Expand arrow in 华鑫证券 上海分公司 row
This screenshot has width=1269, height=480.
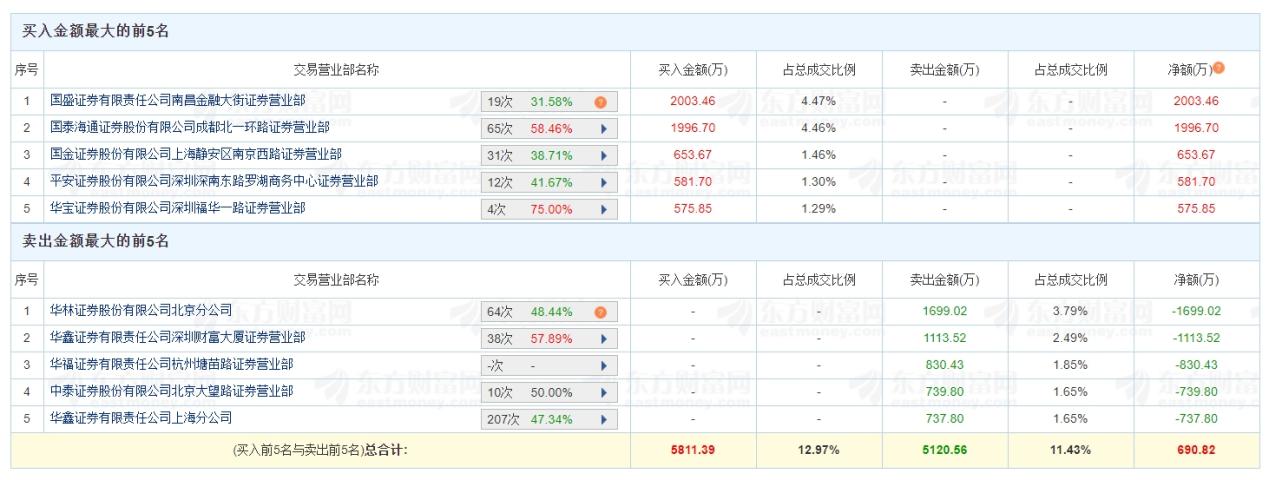pyautogui.click(x=604, y=420)
